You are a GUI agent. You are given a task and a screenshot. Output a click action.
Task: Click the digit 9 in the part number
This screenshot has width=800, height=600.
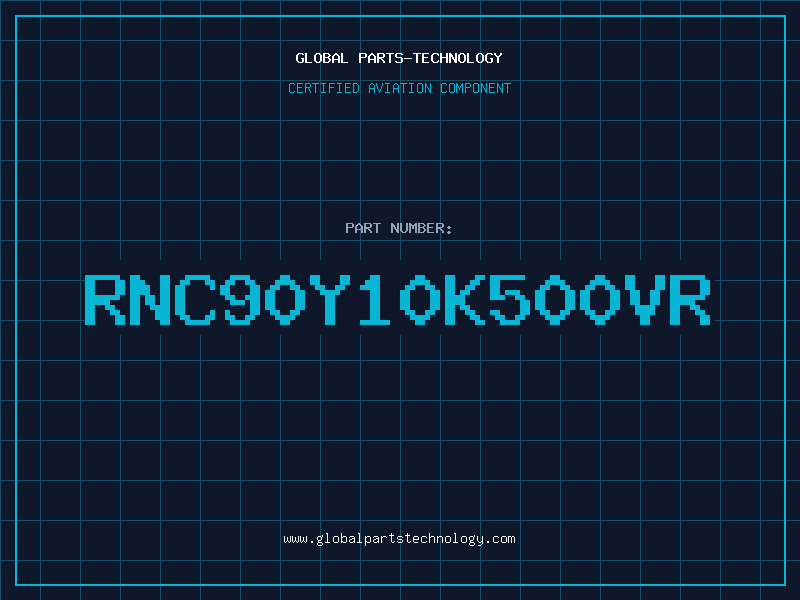pos(239,299)
